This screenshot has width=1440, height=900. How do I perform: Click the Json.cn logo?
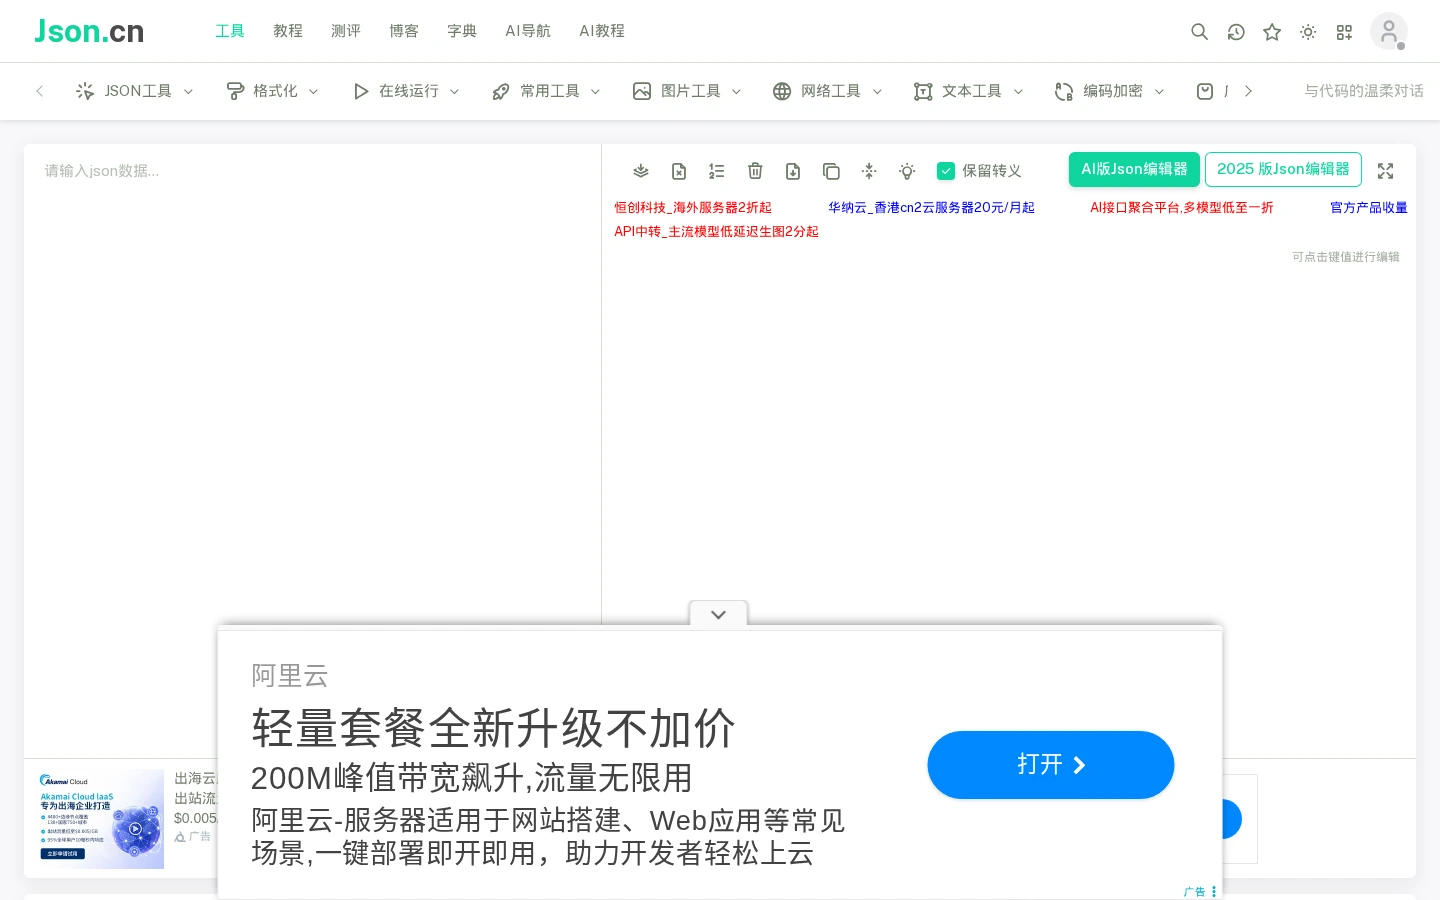point(89,31)
